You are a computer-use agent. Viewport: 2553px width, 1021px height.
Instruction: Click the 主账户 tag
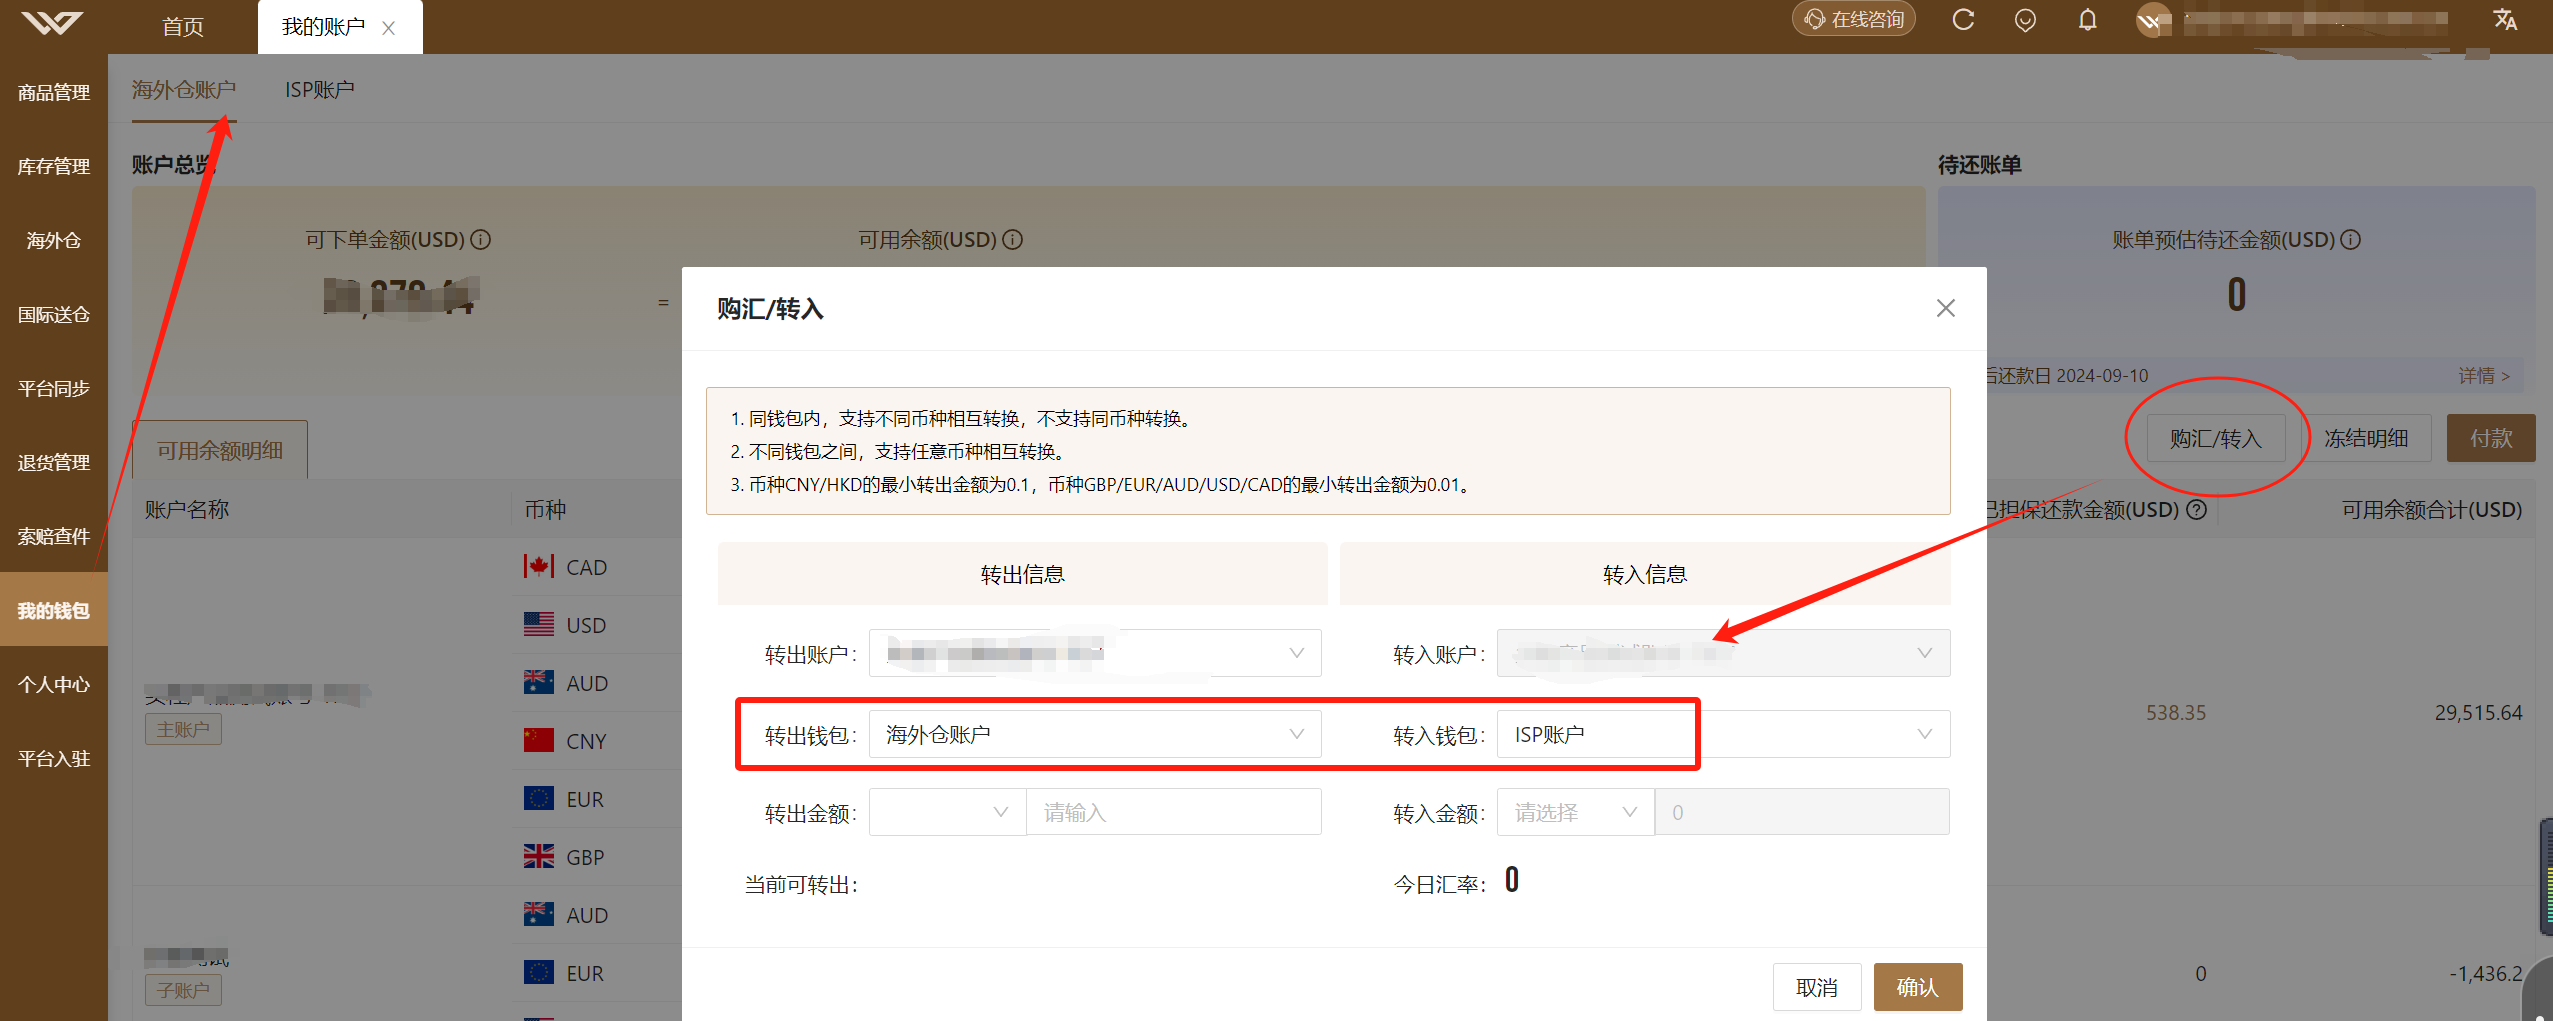pos(183,729)
